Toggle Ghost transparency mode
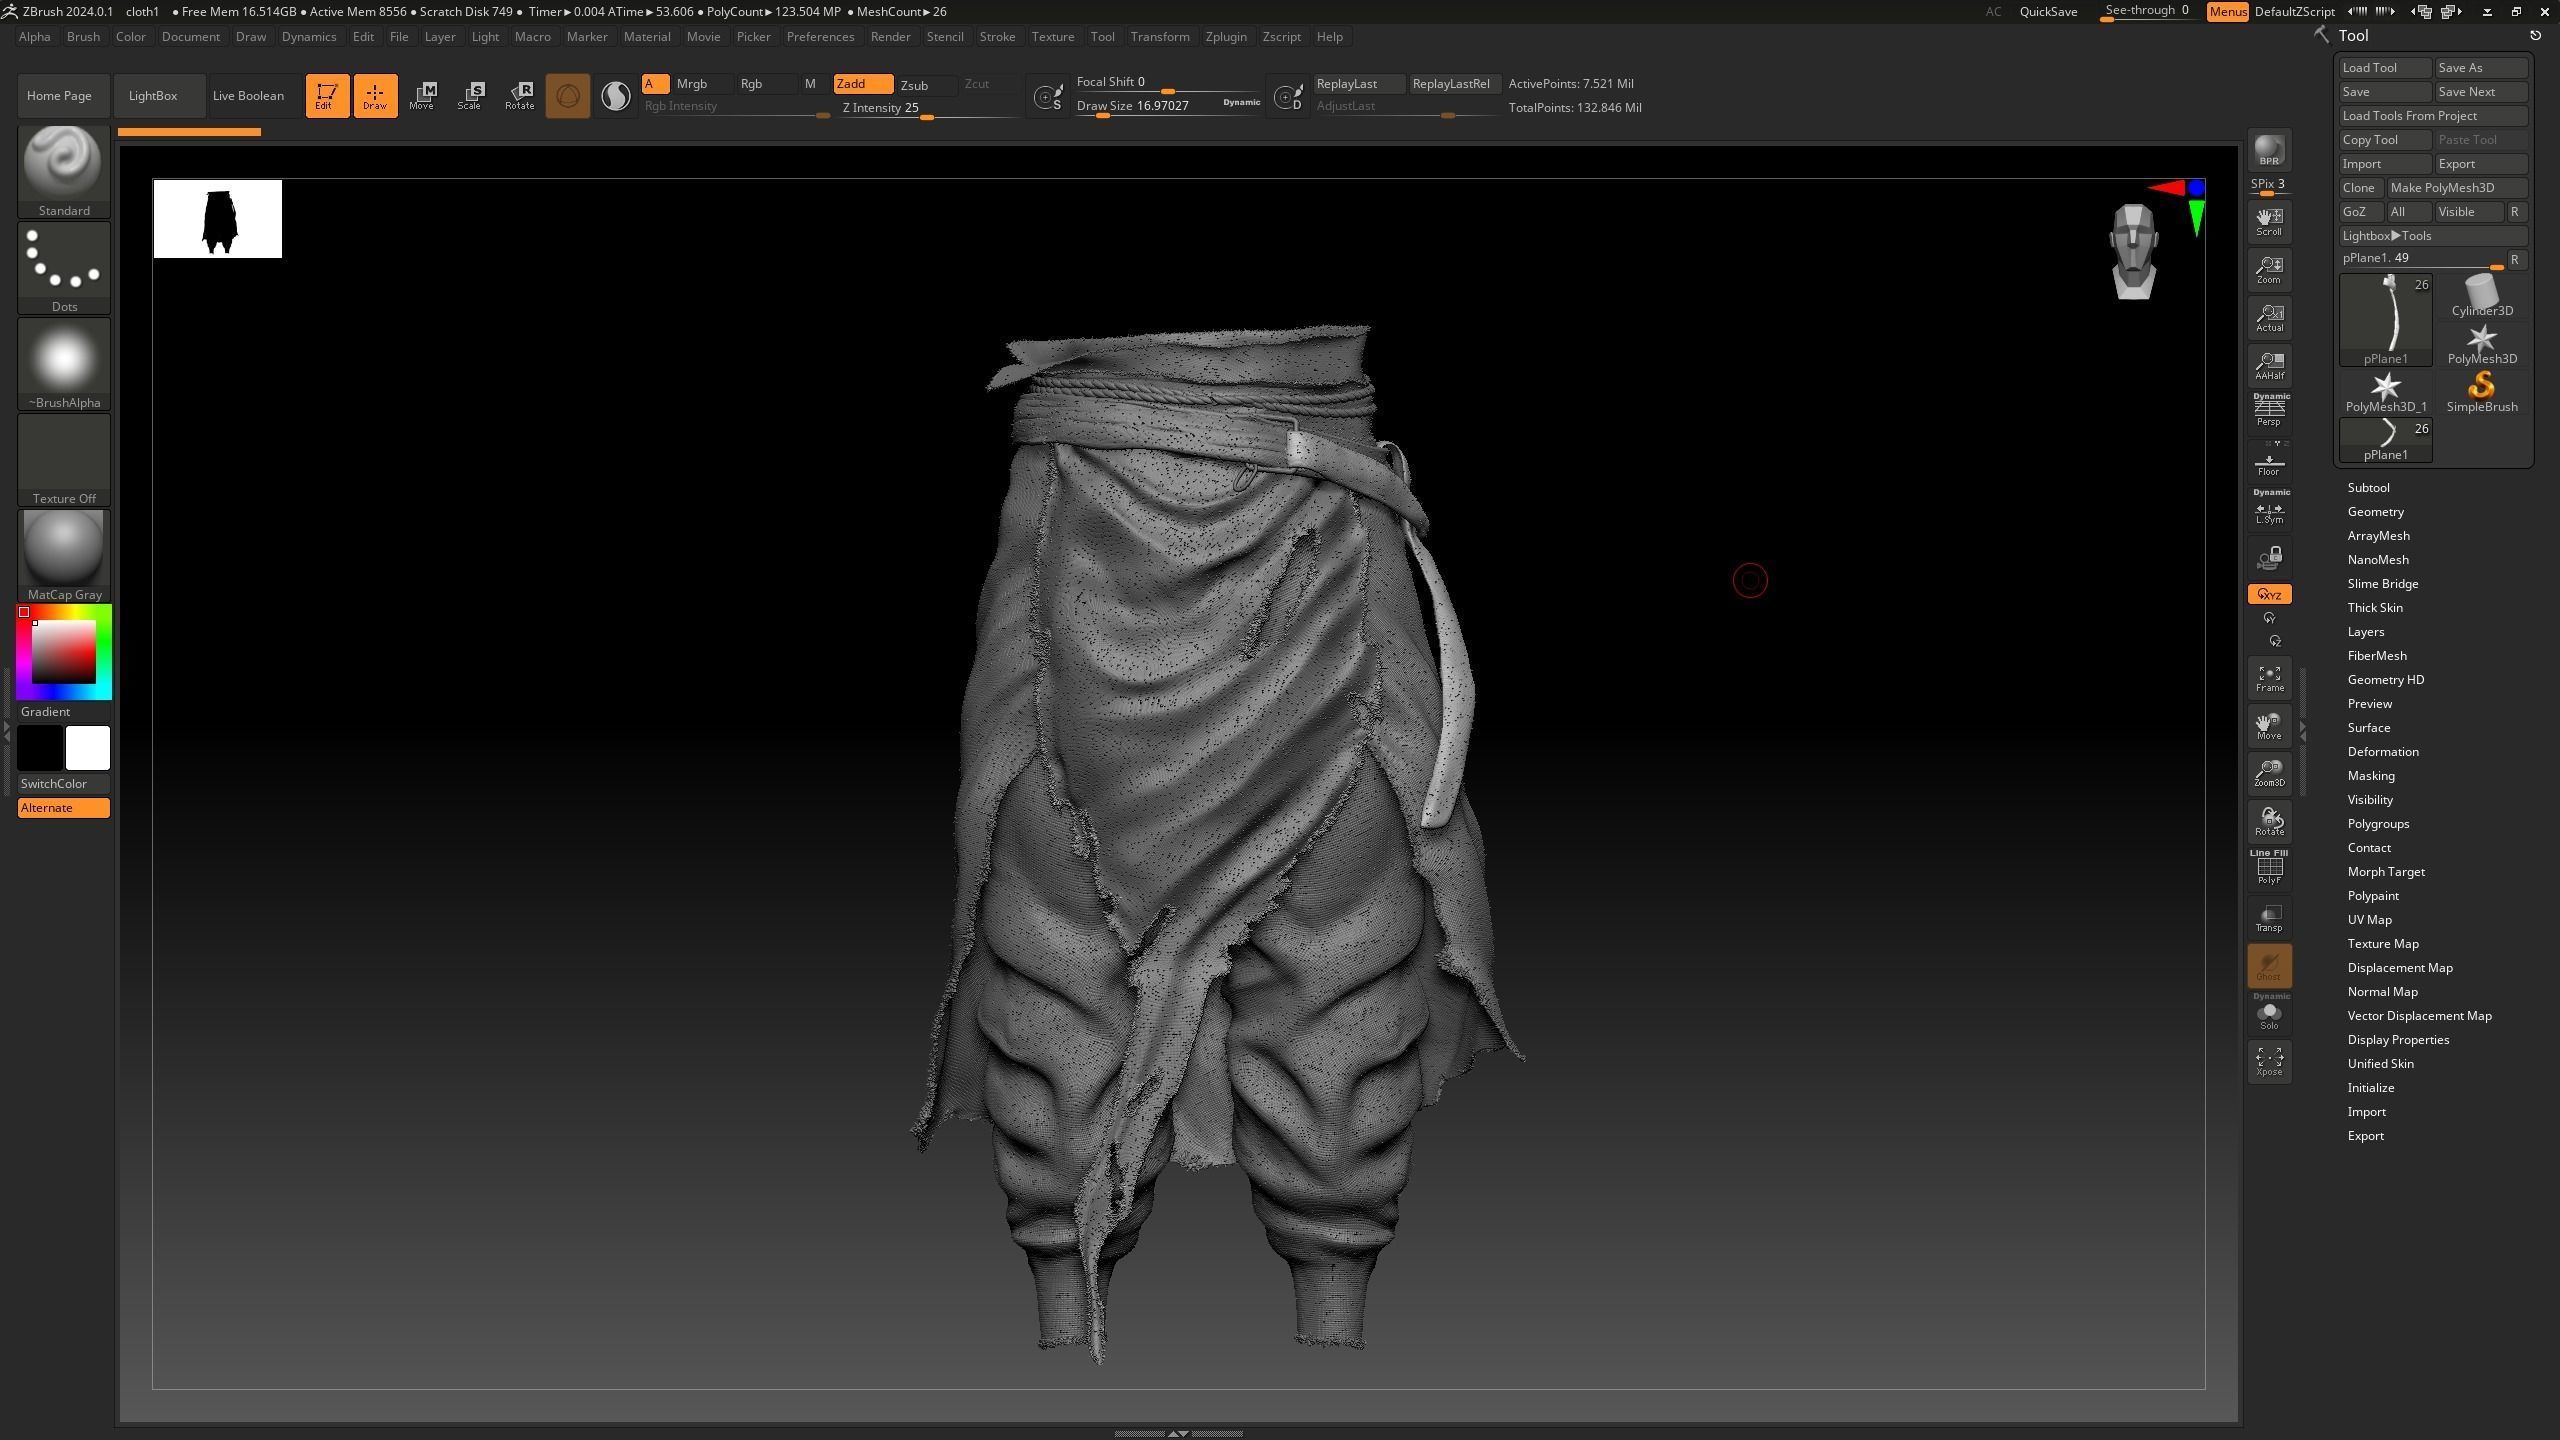Image resolution: width=2560 pixels, height=1440 pixels. (2269, 966)
